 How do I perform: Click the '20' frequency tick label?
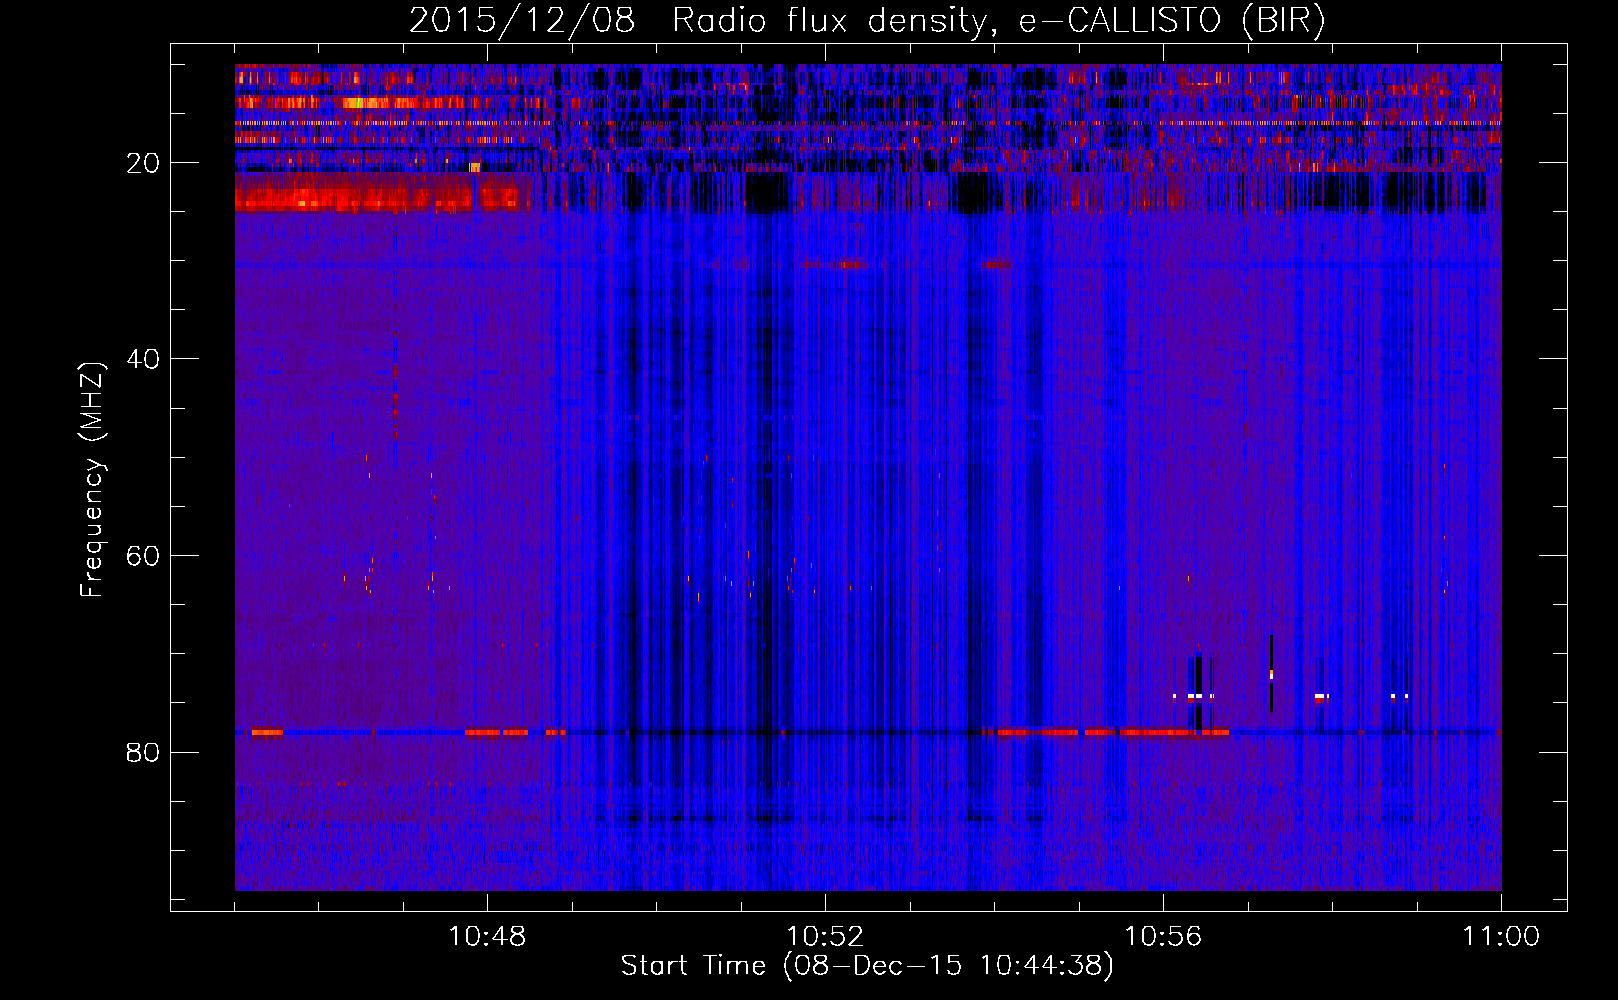(143, 163)
